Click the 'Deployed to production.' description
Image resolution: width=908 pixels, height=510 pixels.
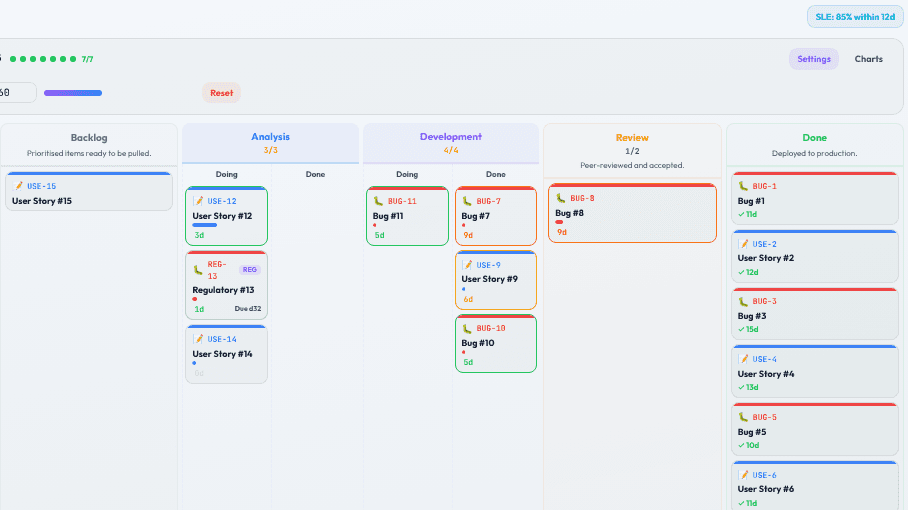click(814, 153)
